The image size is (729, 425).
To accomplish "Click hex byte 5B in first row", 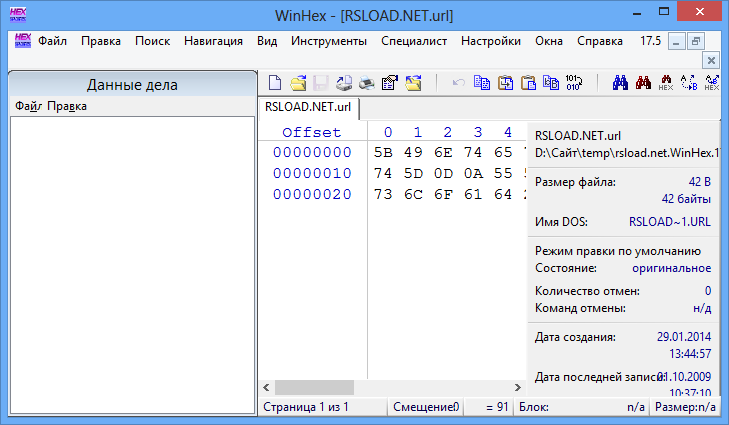I will 383,153.
